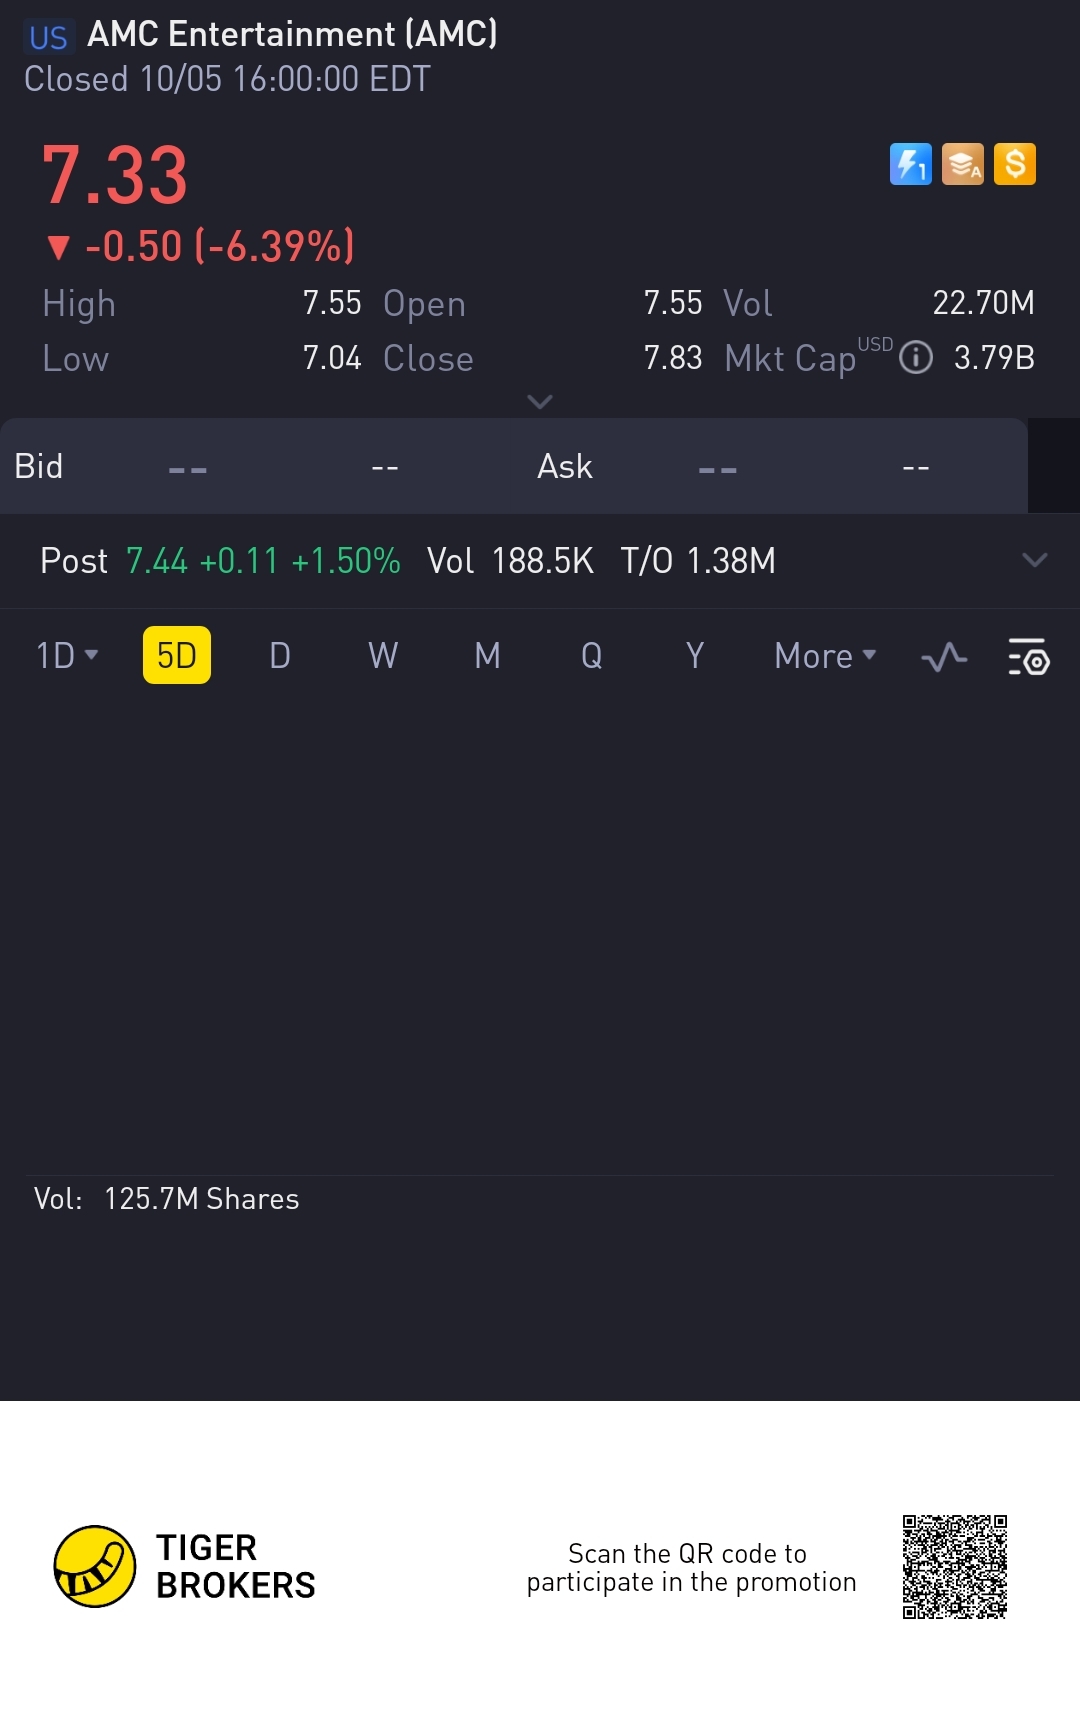This screenshot has width=1080, height=1733.
Task: Select the 5D chart tab
Action: click(177, 656)
